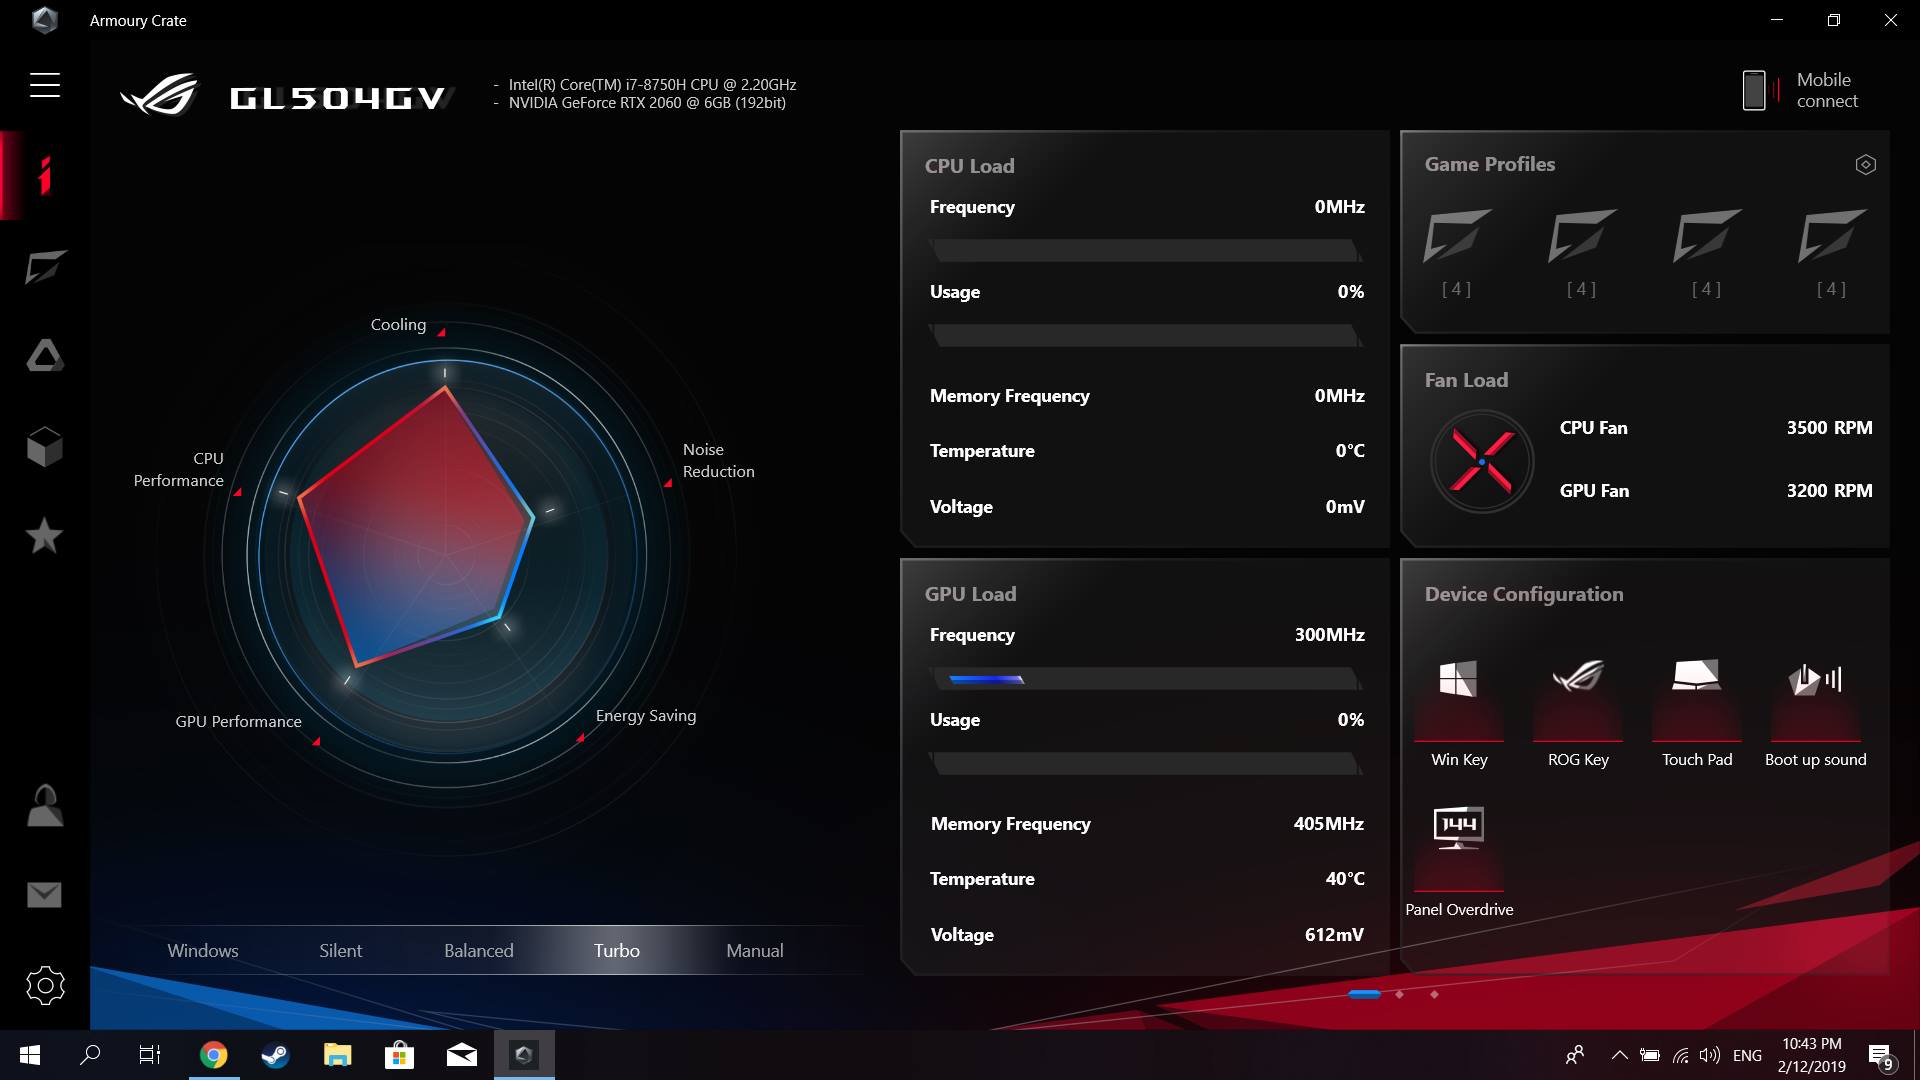Show hidden system tray icons
Viewport: 1920px width, 1080px height.
[1619, 1055]
